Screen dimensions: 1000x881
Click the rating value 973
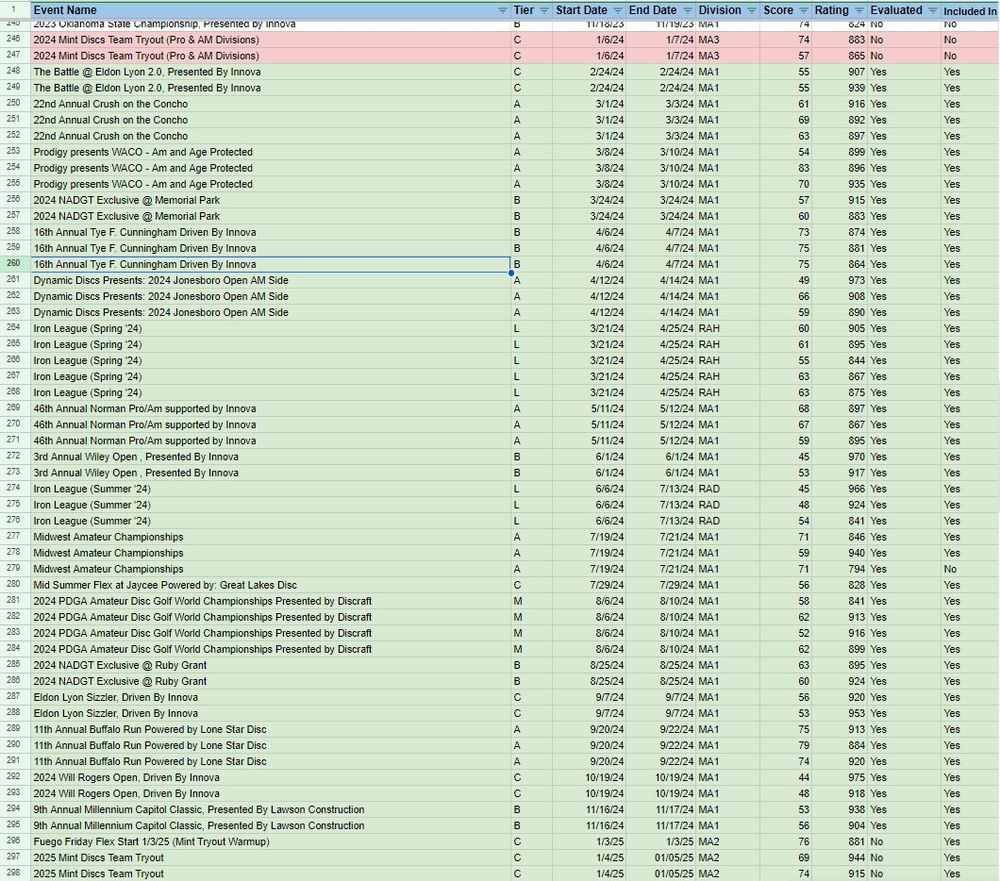856,280
